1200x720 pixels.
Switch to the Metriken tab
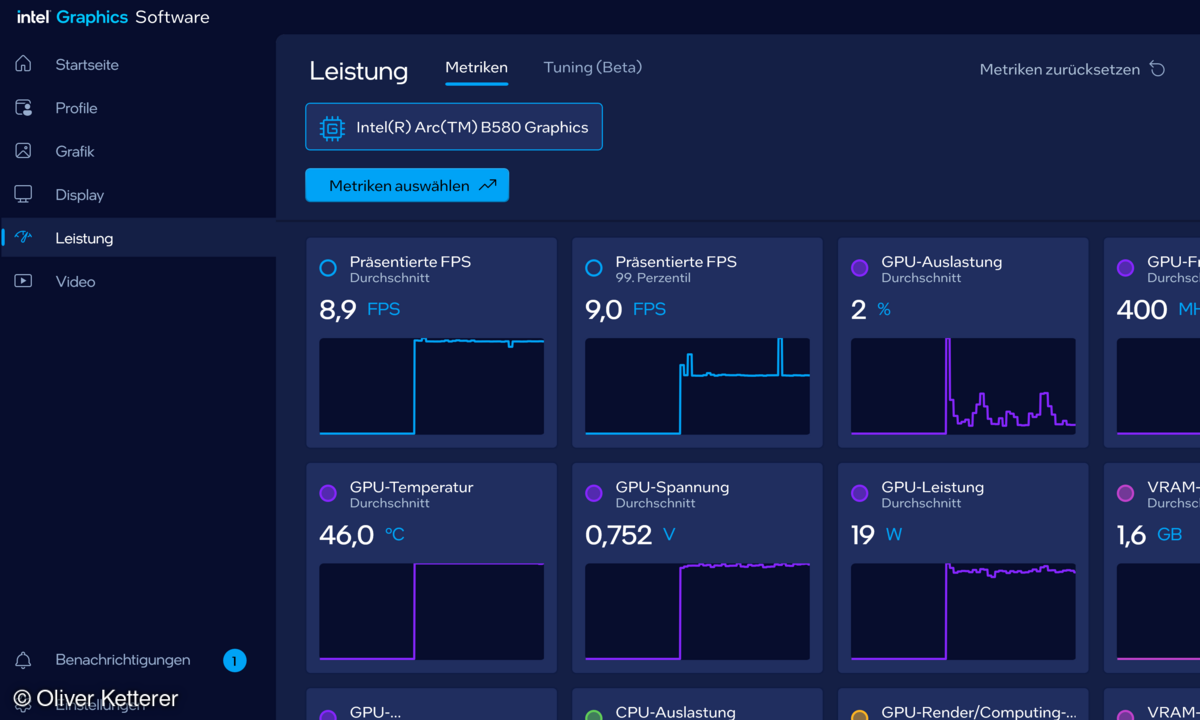click(x=476, y=68)
